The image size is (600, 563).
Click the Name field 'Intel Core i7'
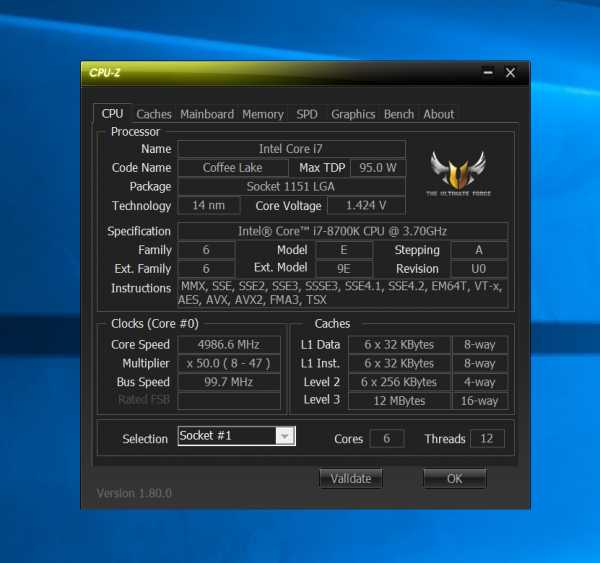pyautogui.click(x=291, y=149)
